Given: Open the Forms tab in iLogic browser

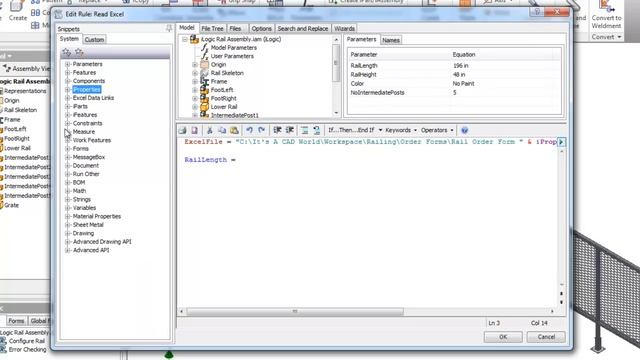Looking at the screenshot, I should (16, 321).
